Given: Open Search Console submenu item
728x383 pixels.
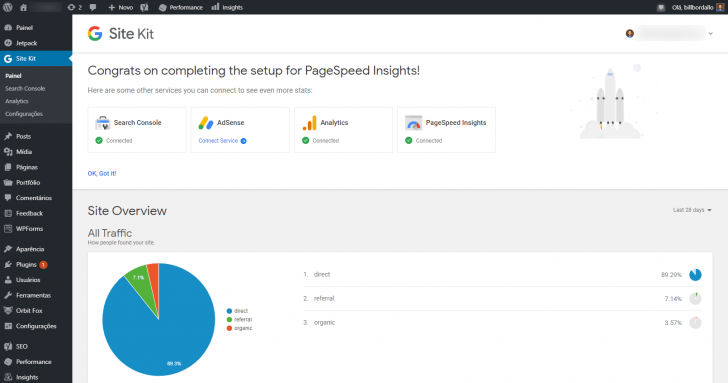Looking at the screenshot, I should tap(25, 88).
